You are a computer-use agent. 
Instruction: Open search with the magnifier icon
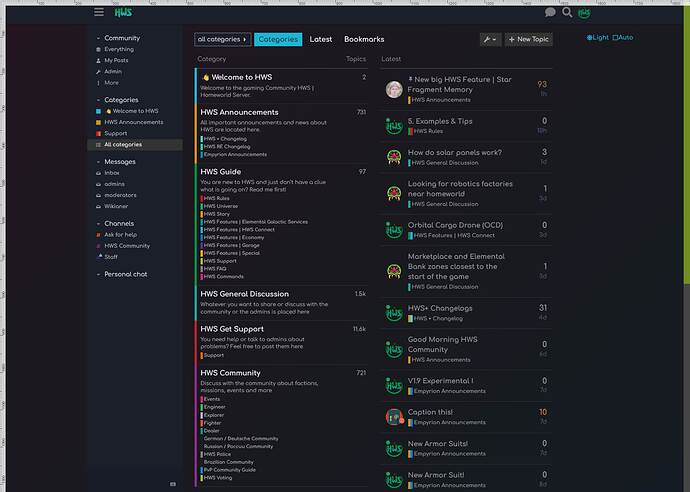(x=567, y=13)
